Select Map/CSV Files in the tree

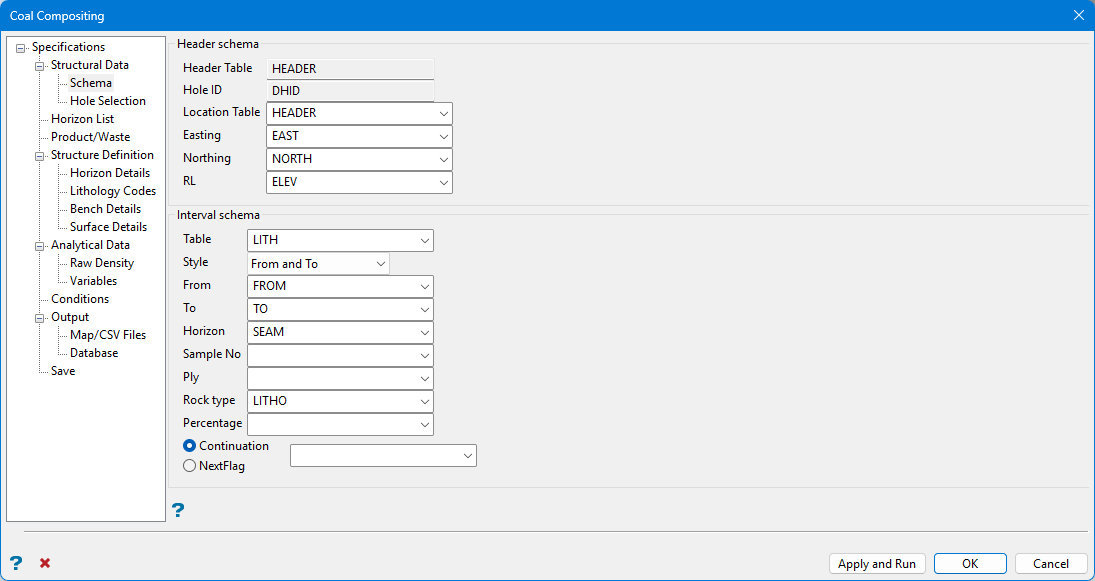click(108, 335)
